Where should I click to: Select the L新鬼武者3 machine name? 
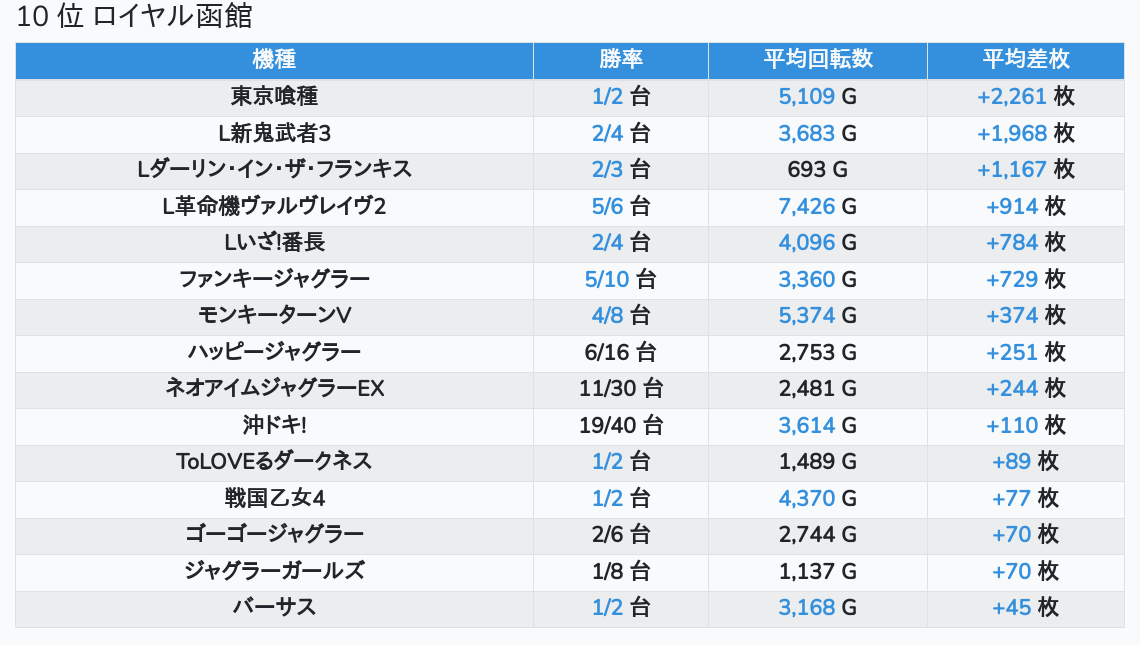coord(274,133)
